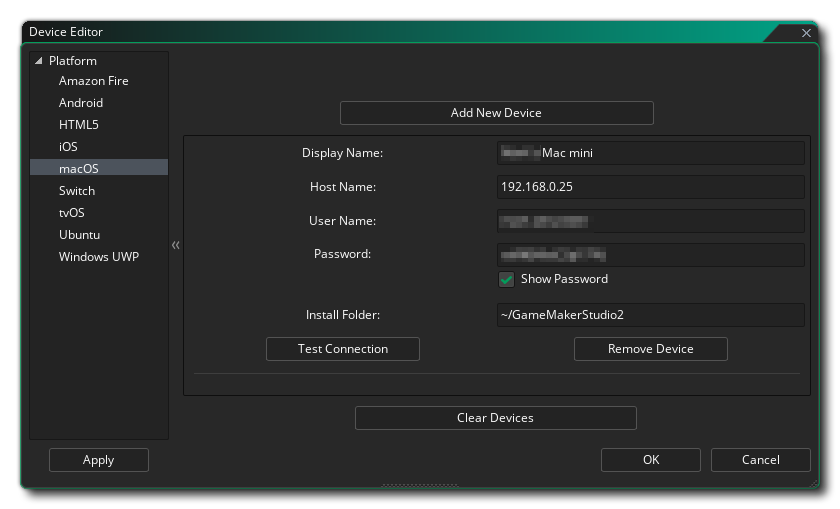
Task: Choose Windows UWP platform
Action: [x=98, y=257]
